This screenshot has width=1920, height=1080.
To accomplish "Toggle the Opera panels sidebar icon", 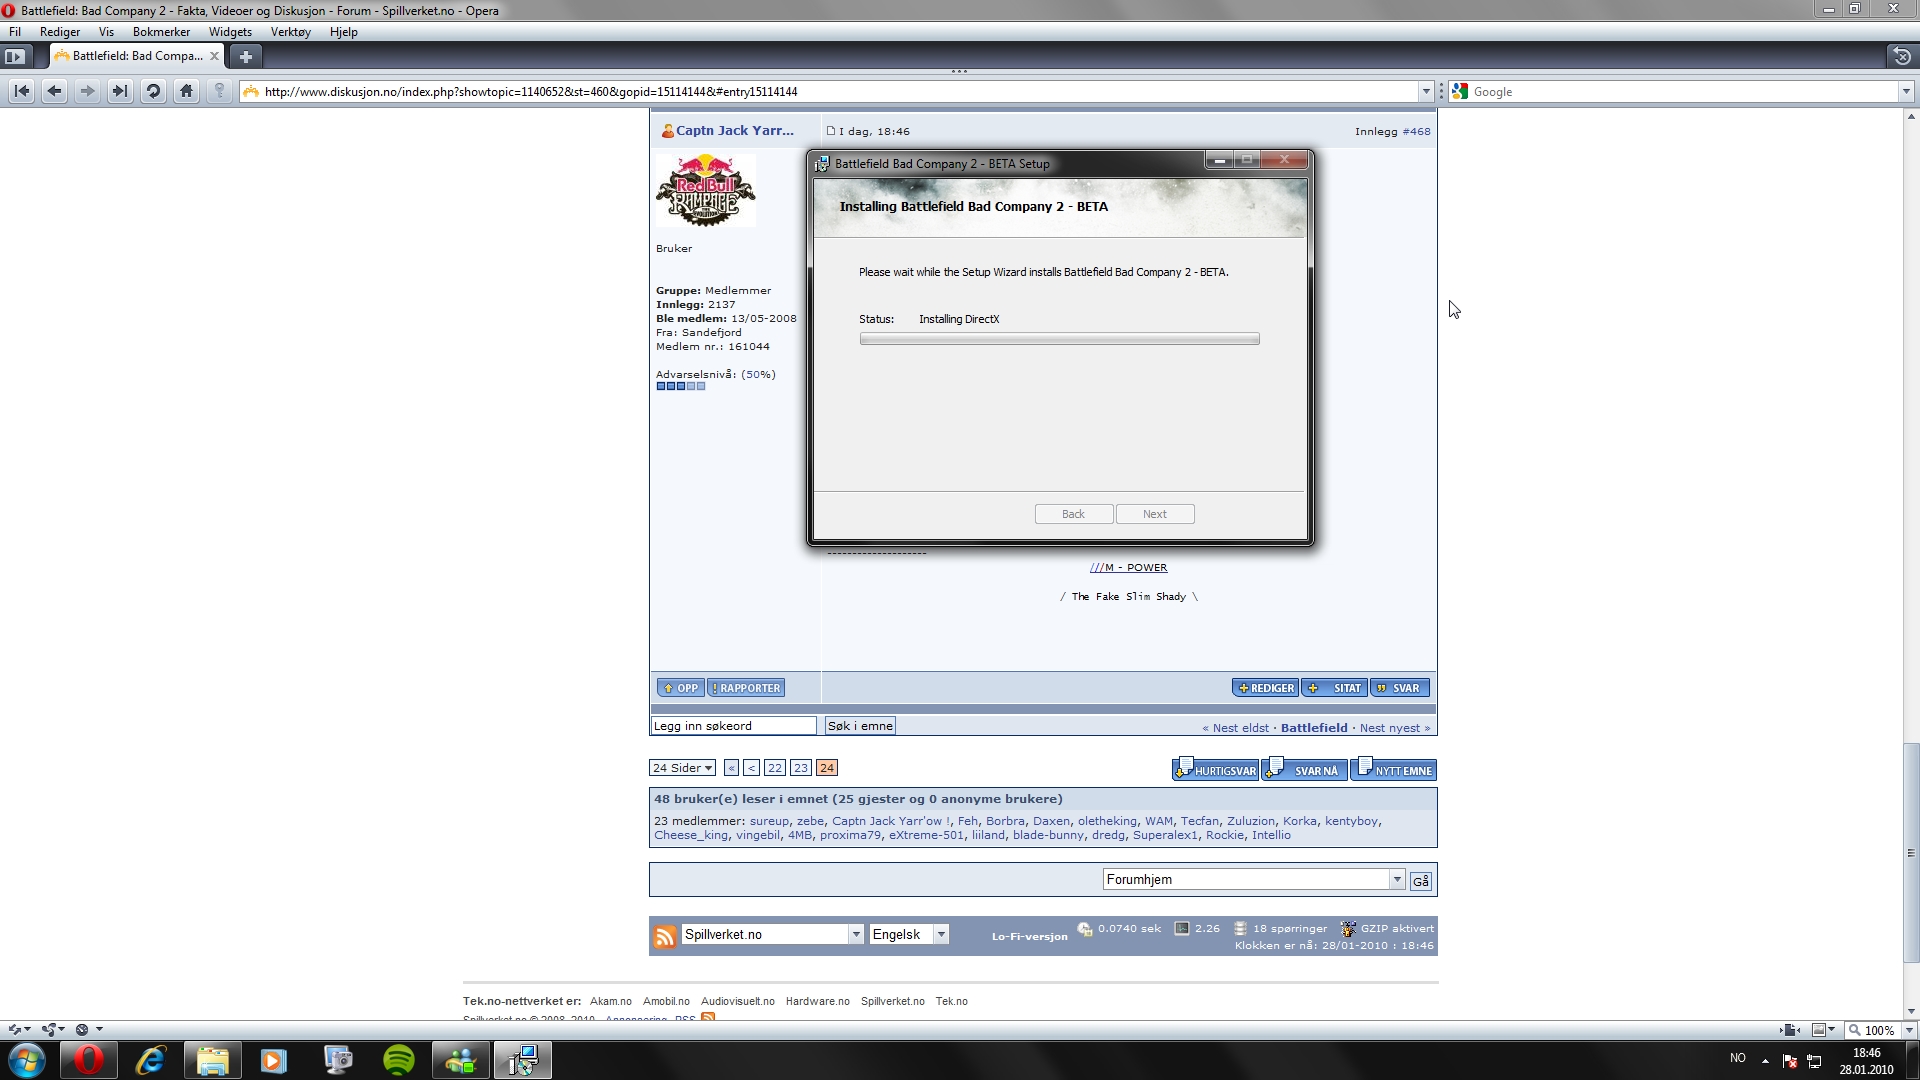I will (x=15, y=56).
